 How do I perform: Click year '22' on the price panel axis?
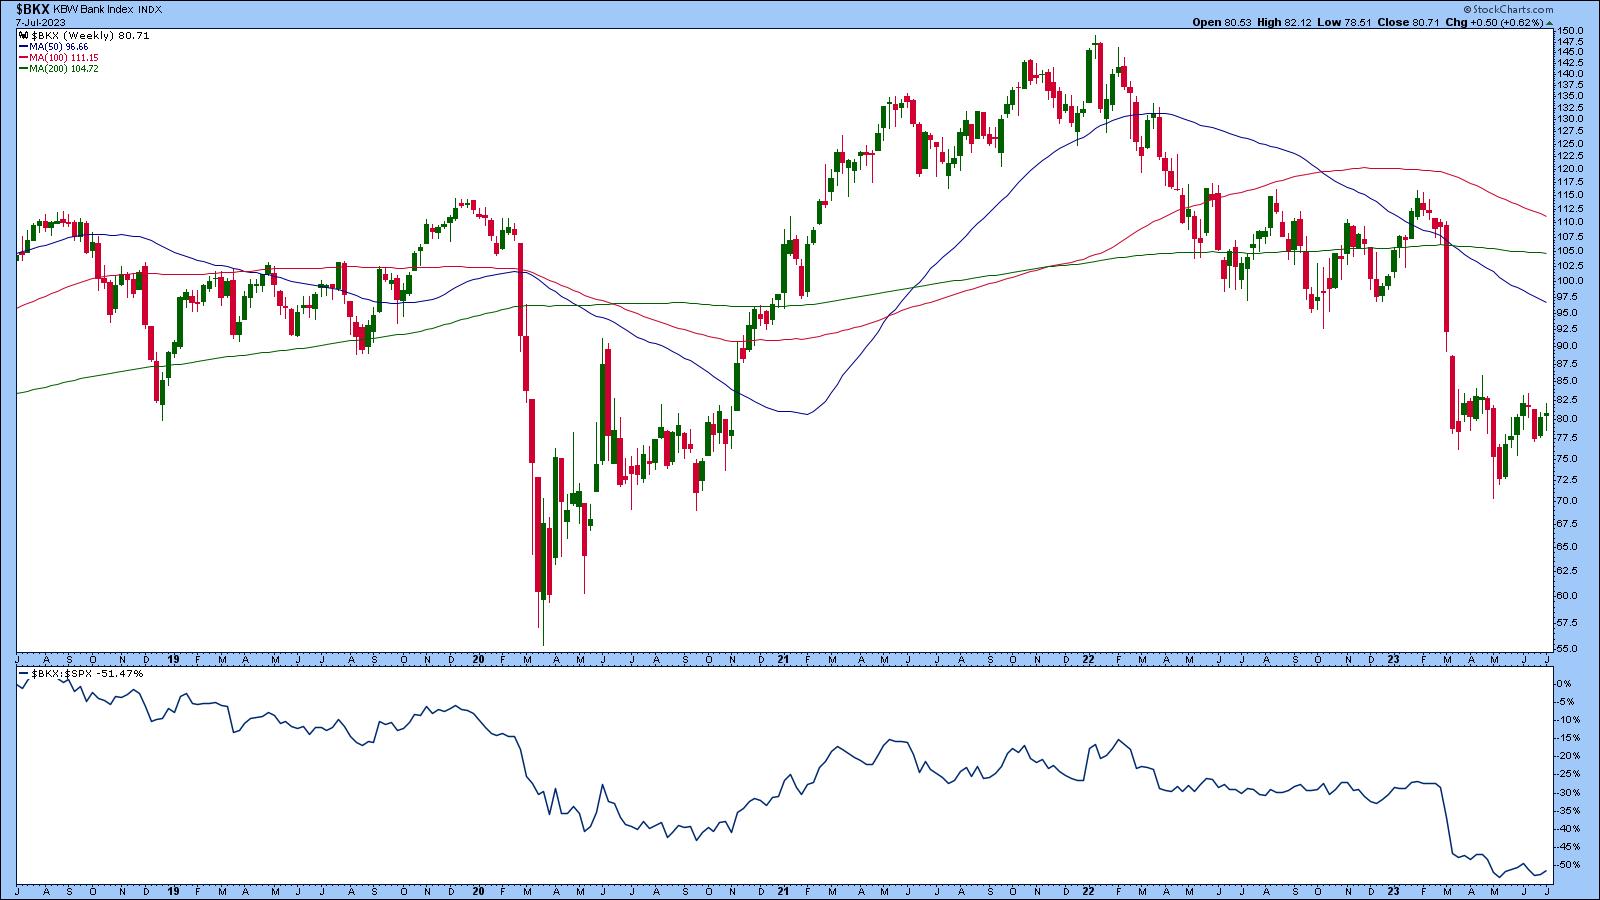click(1088, 660)
